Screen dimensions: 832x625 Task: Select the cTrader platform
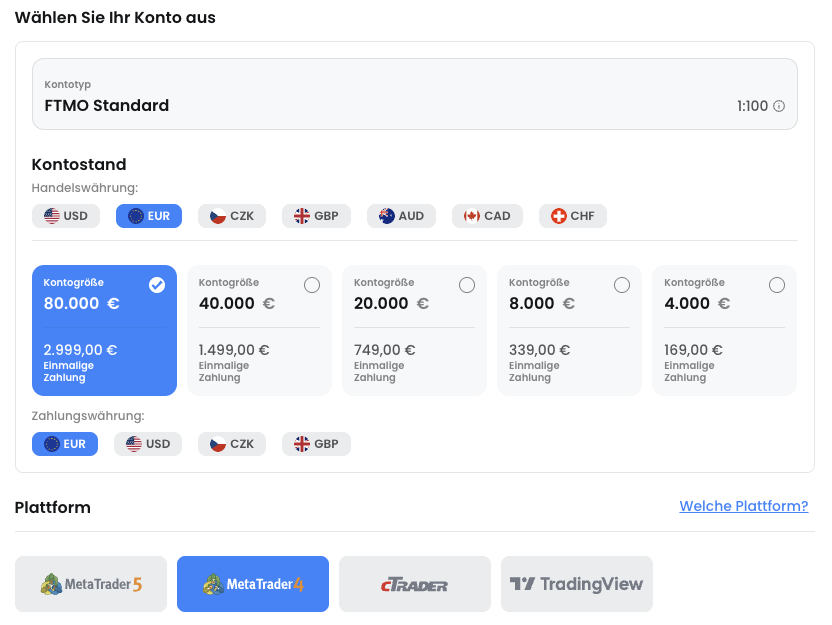click(x=415, y=584)
